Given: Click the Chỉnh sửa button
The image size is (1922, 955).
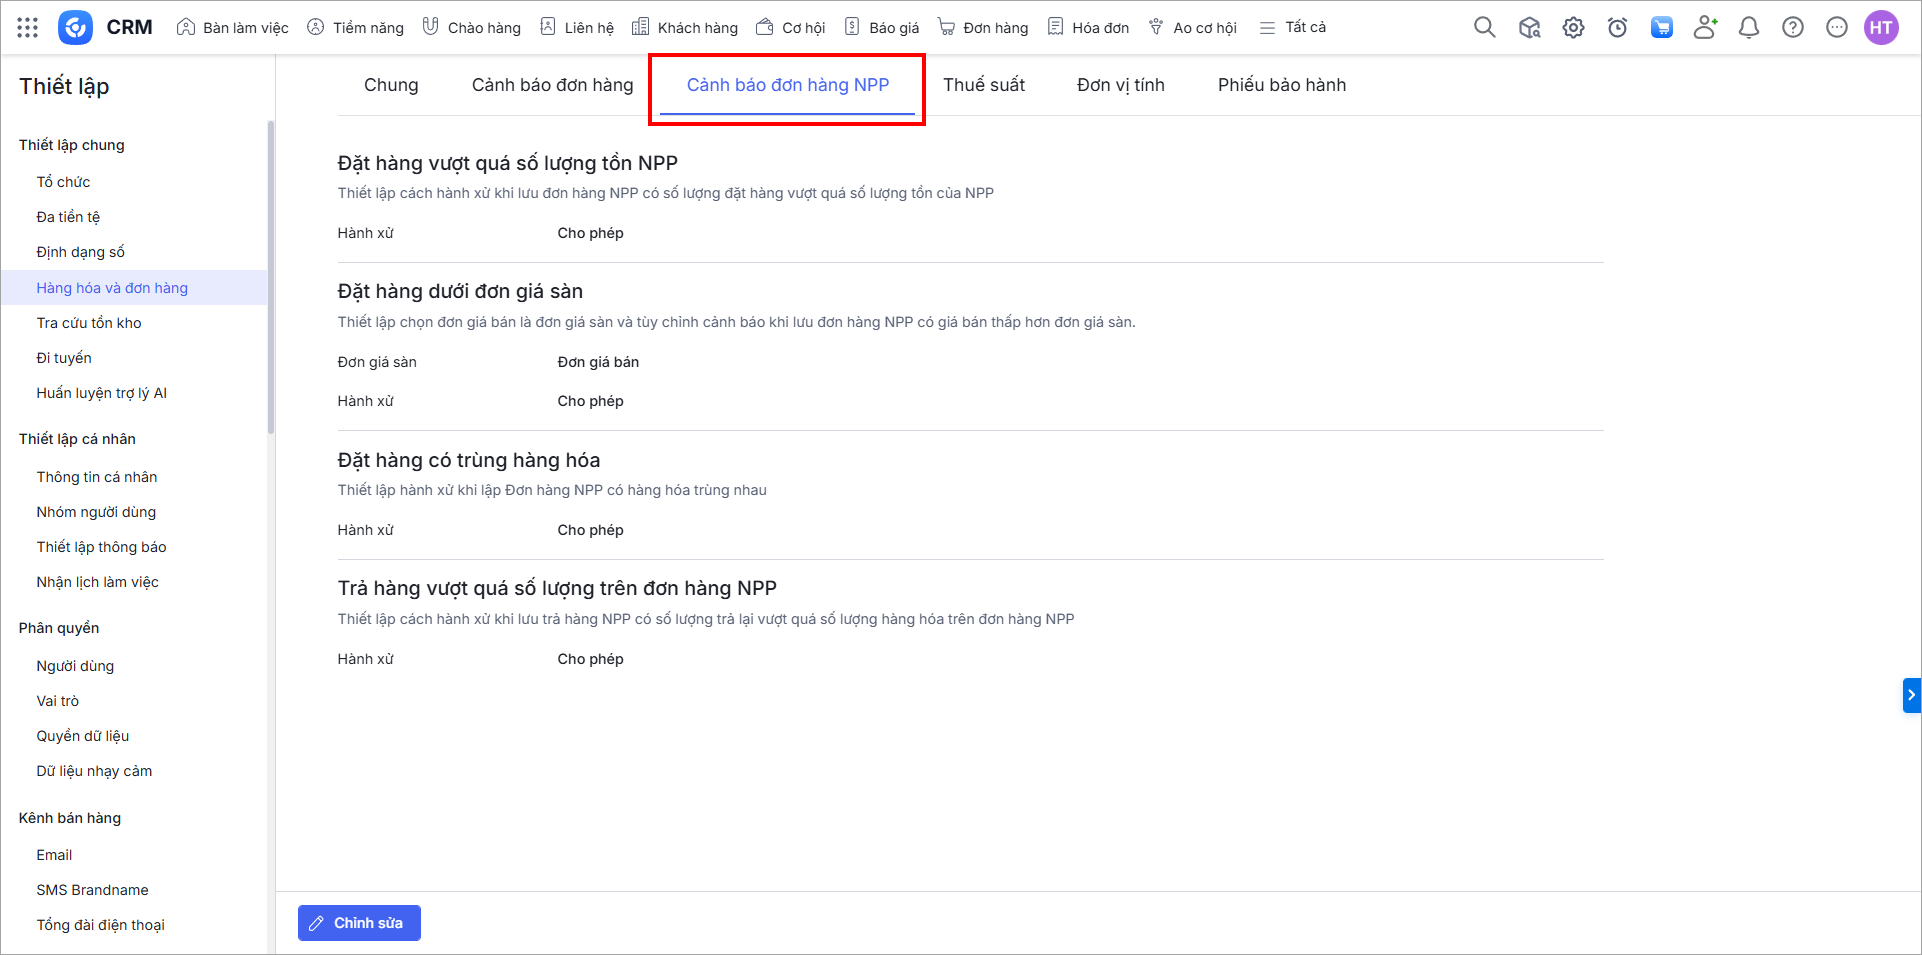Looking at the screenshot, I should pos(359,923).
